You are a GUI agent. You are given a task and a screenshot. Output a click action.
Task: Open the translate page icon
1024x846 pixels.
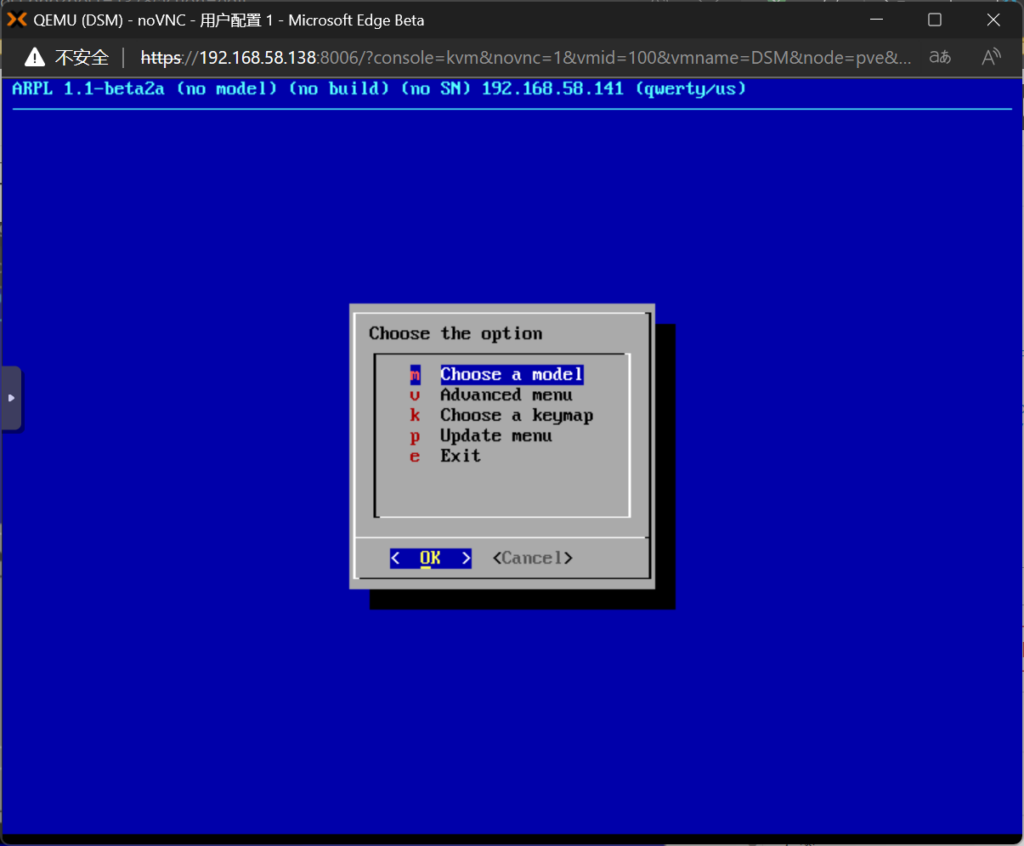(x=940, y=57)
